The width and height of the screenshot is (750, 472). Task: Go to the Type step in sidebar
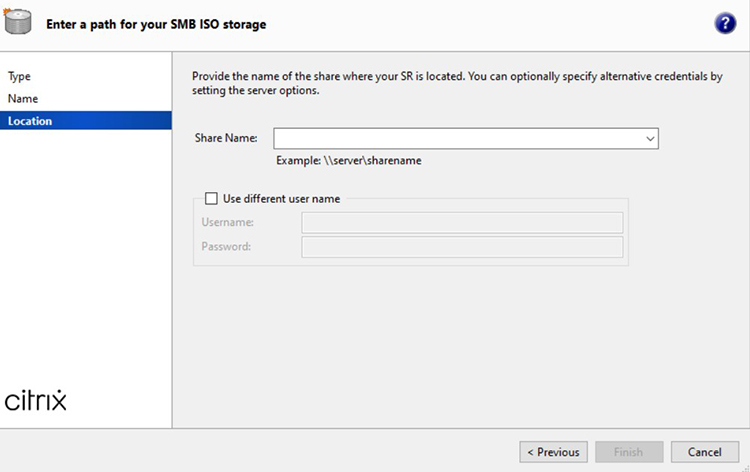point(19,76)
